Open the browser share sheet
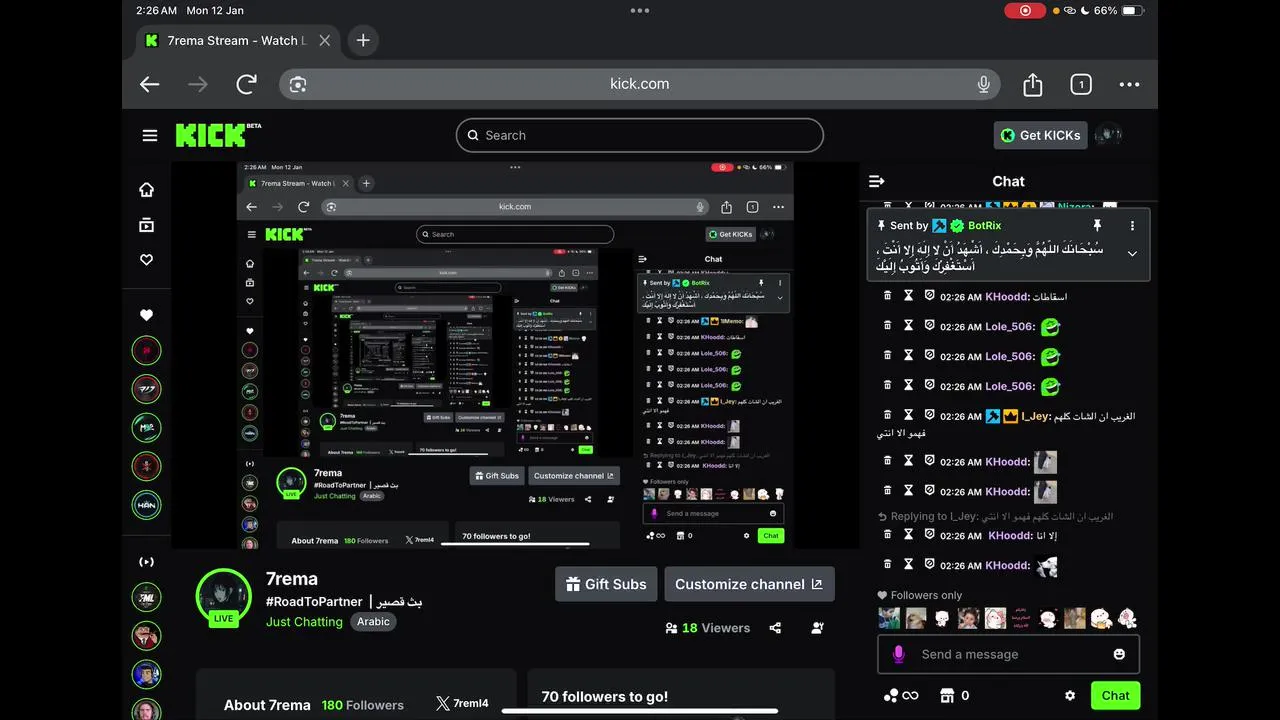1280x720 pixels. 1033,85
